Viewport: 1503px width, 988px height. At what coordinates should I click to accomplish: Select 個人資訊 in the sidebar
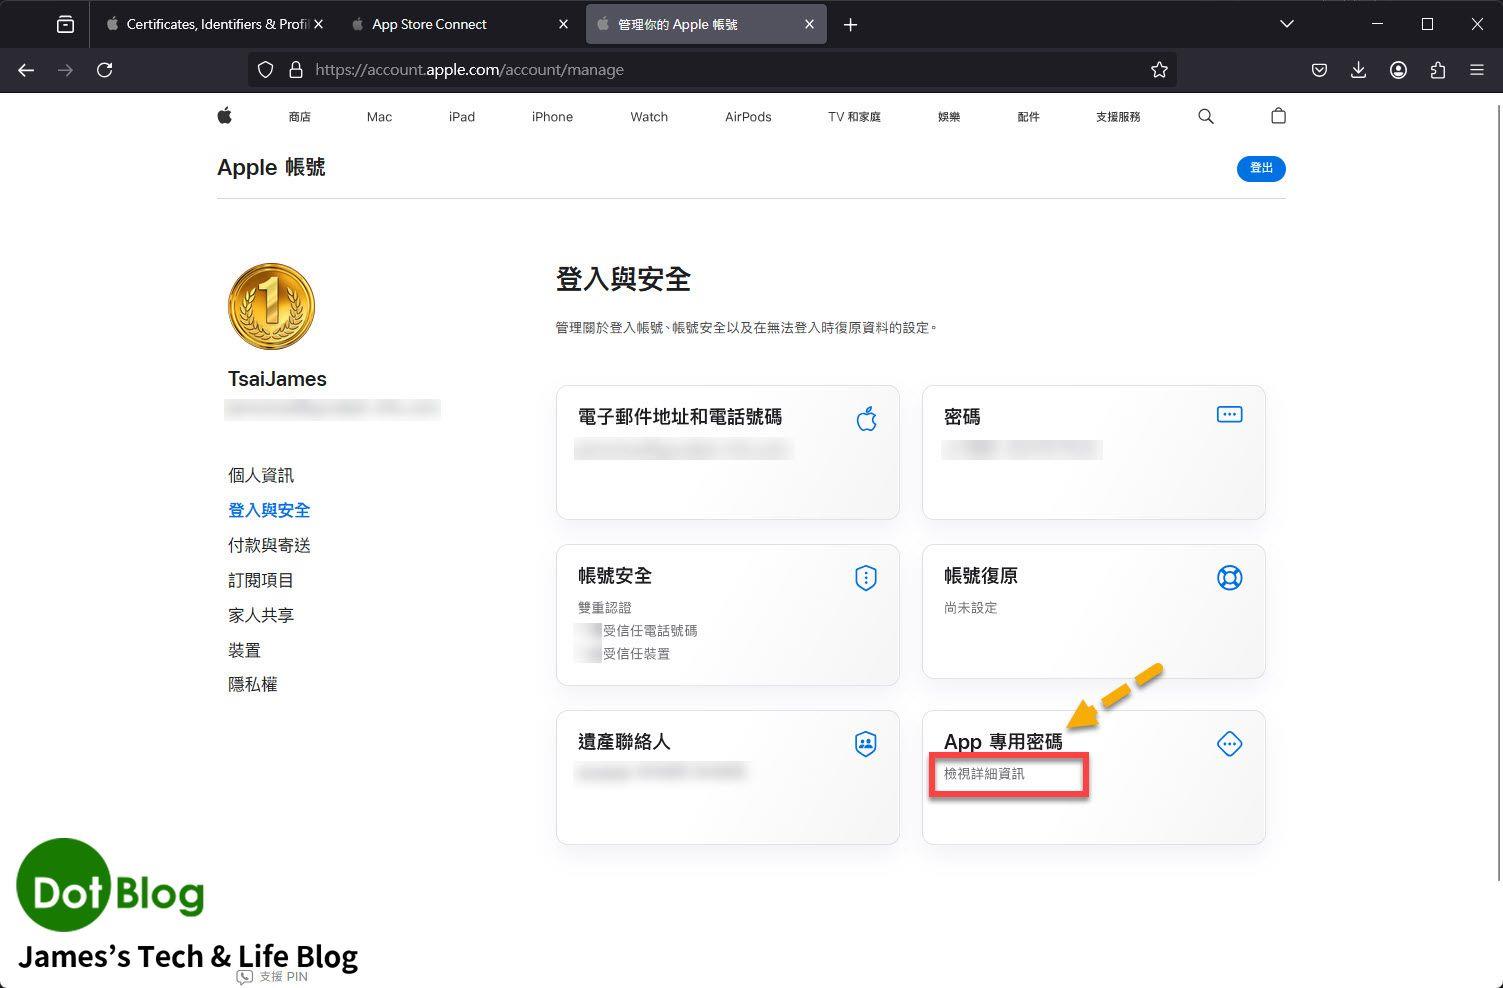click(x=261, y=475)
